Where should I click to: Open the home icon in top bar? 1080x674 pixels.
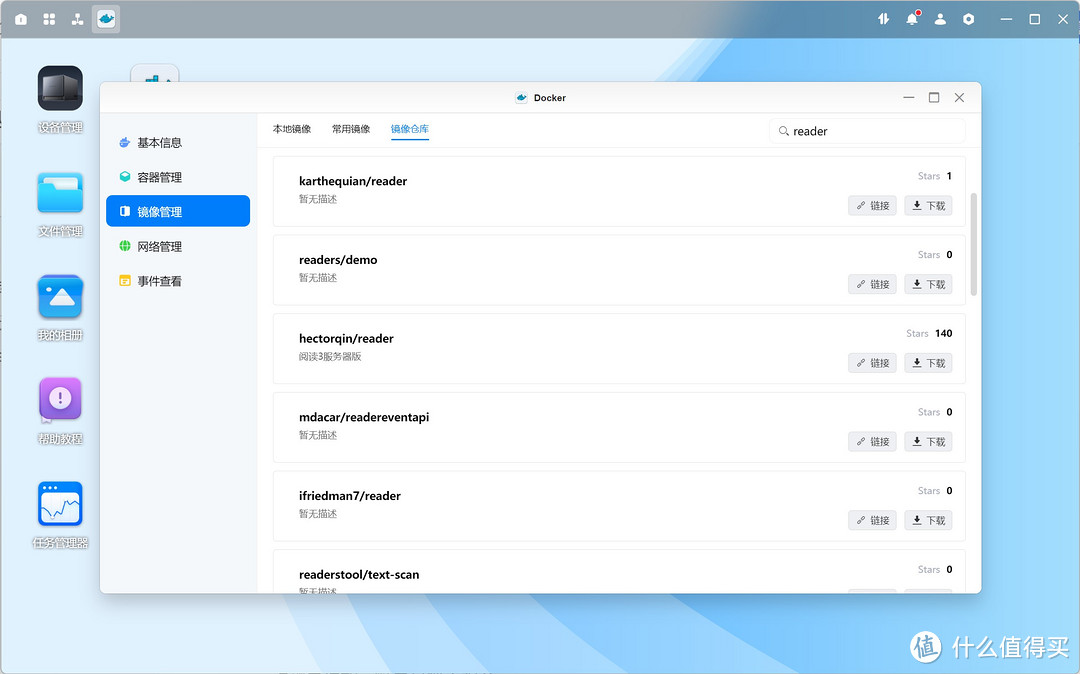(21, 19)
